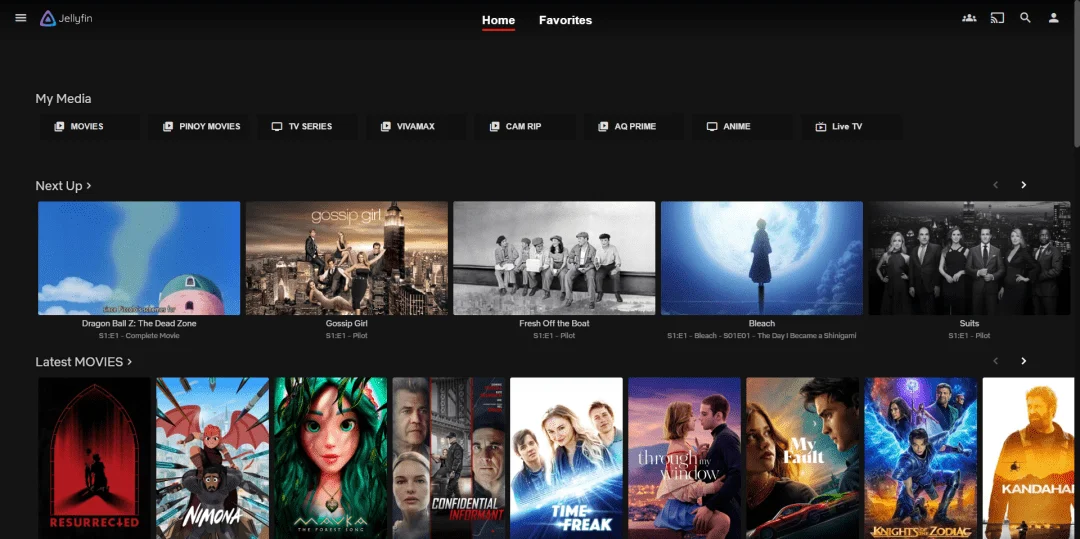The image size is (1080, 539).
Task: Show next items in Next Up row
Action: tap(1024, 185)
